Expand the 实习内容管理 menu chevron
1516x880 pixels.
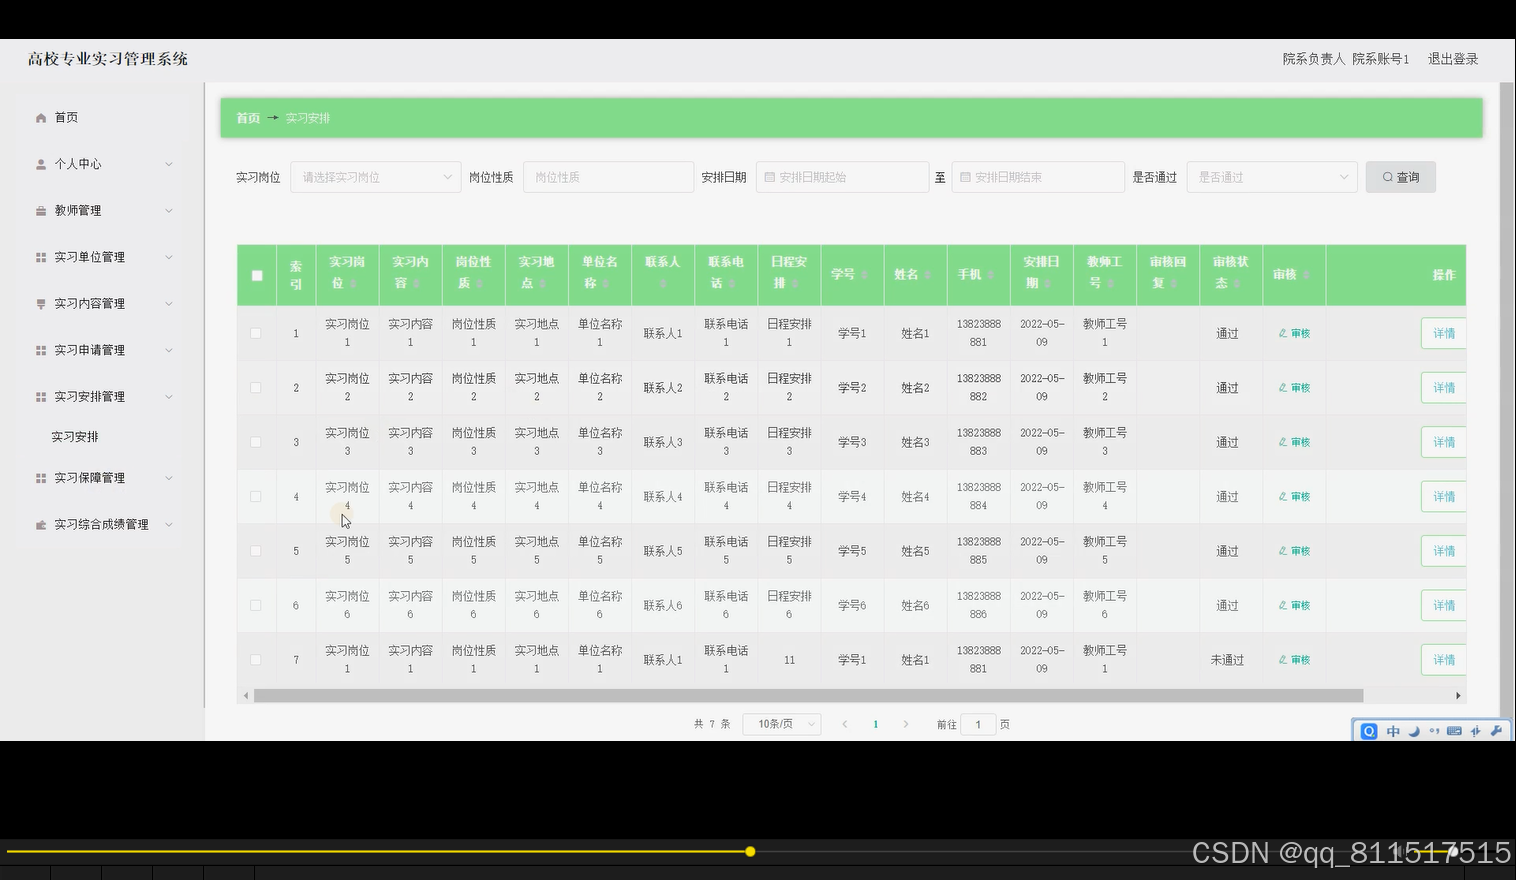click(x=169, y=304)
